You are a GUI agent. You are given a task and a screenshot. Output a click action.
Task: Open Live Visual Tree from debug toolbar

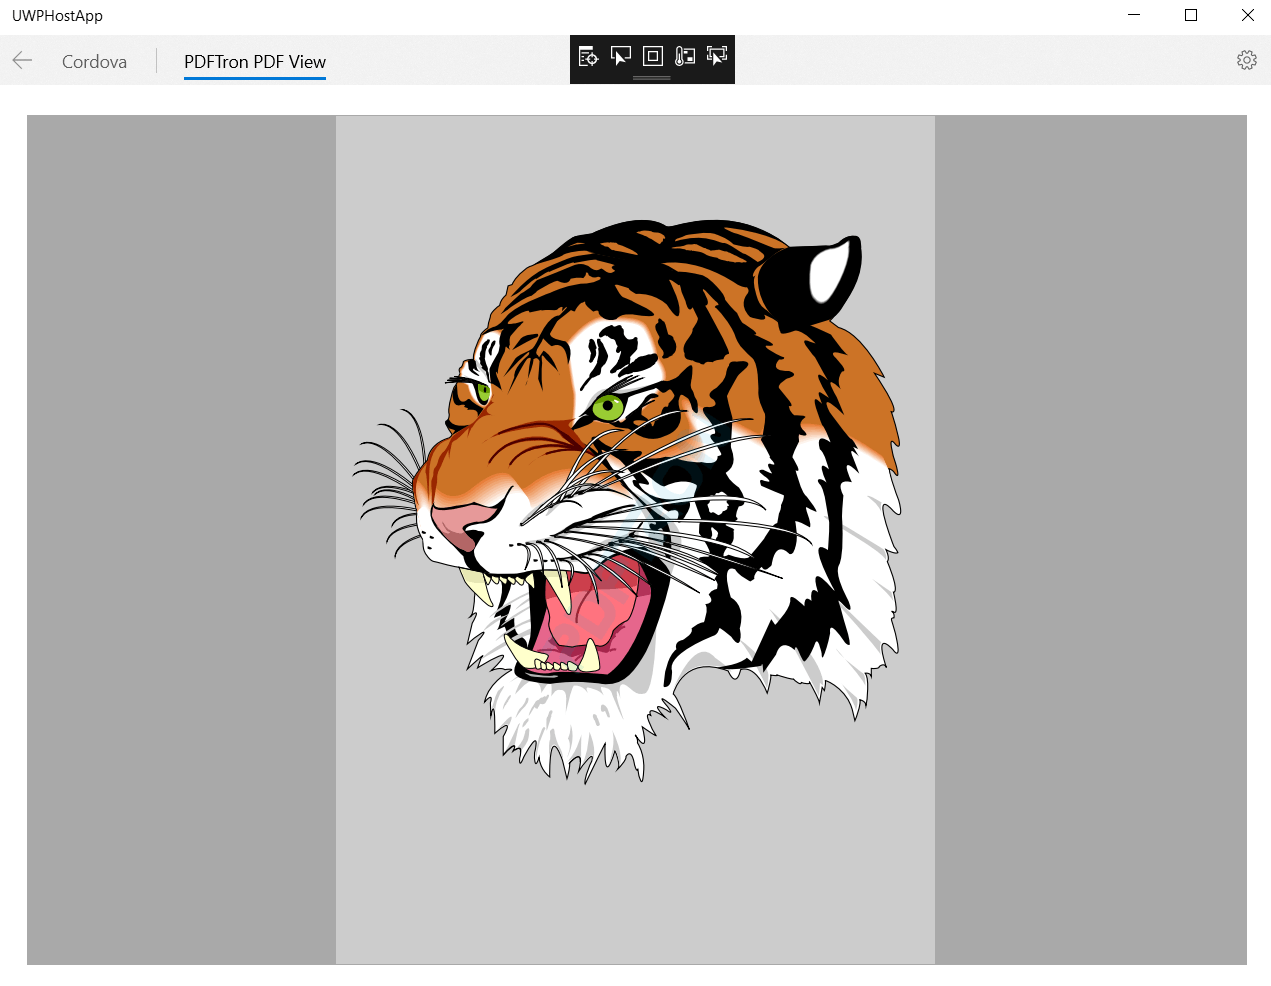pyautogui.click(x=588, y=56)
